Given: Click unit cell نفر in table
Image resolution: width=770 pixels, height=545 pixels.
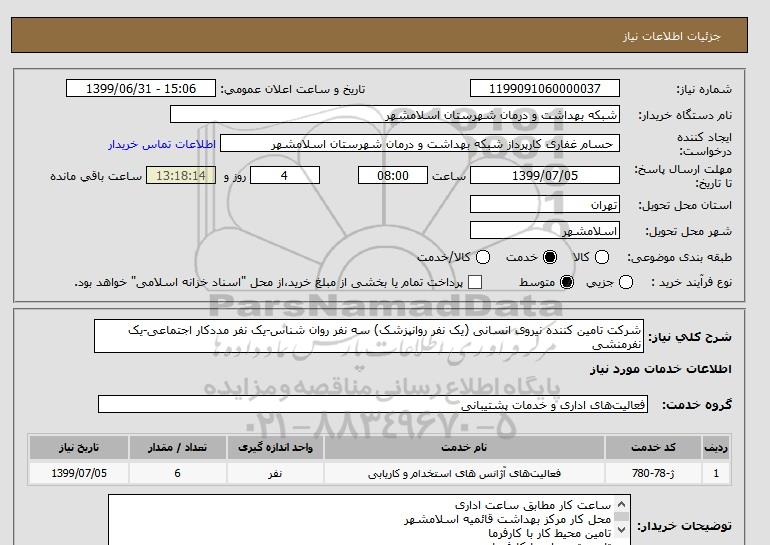Looking at the screenshot, I should 275,473.
